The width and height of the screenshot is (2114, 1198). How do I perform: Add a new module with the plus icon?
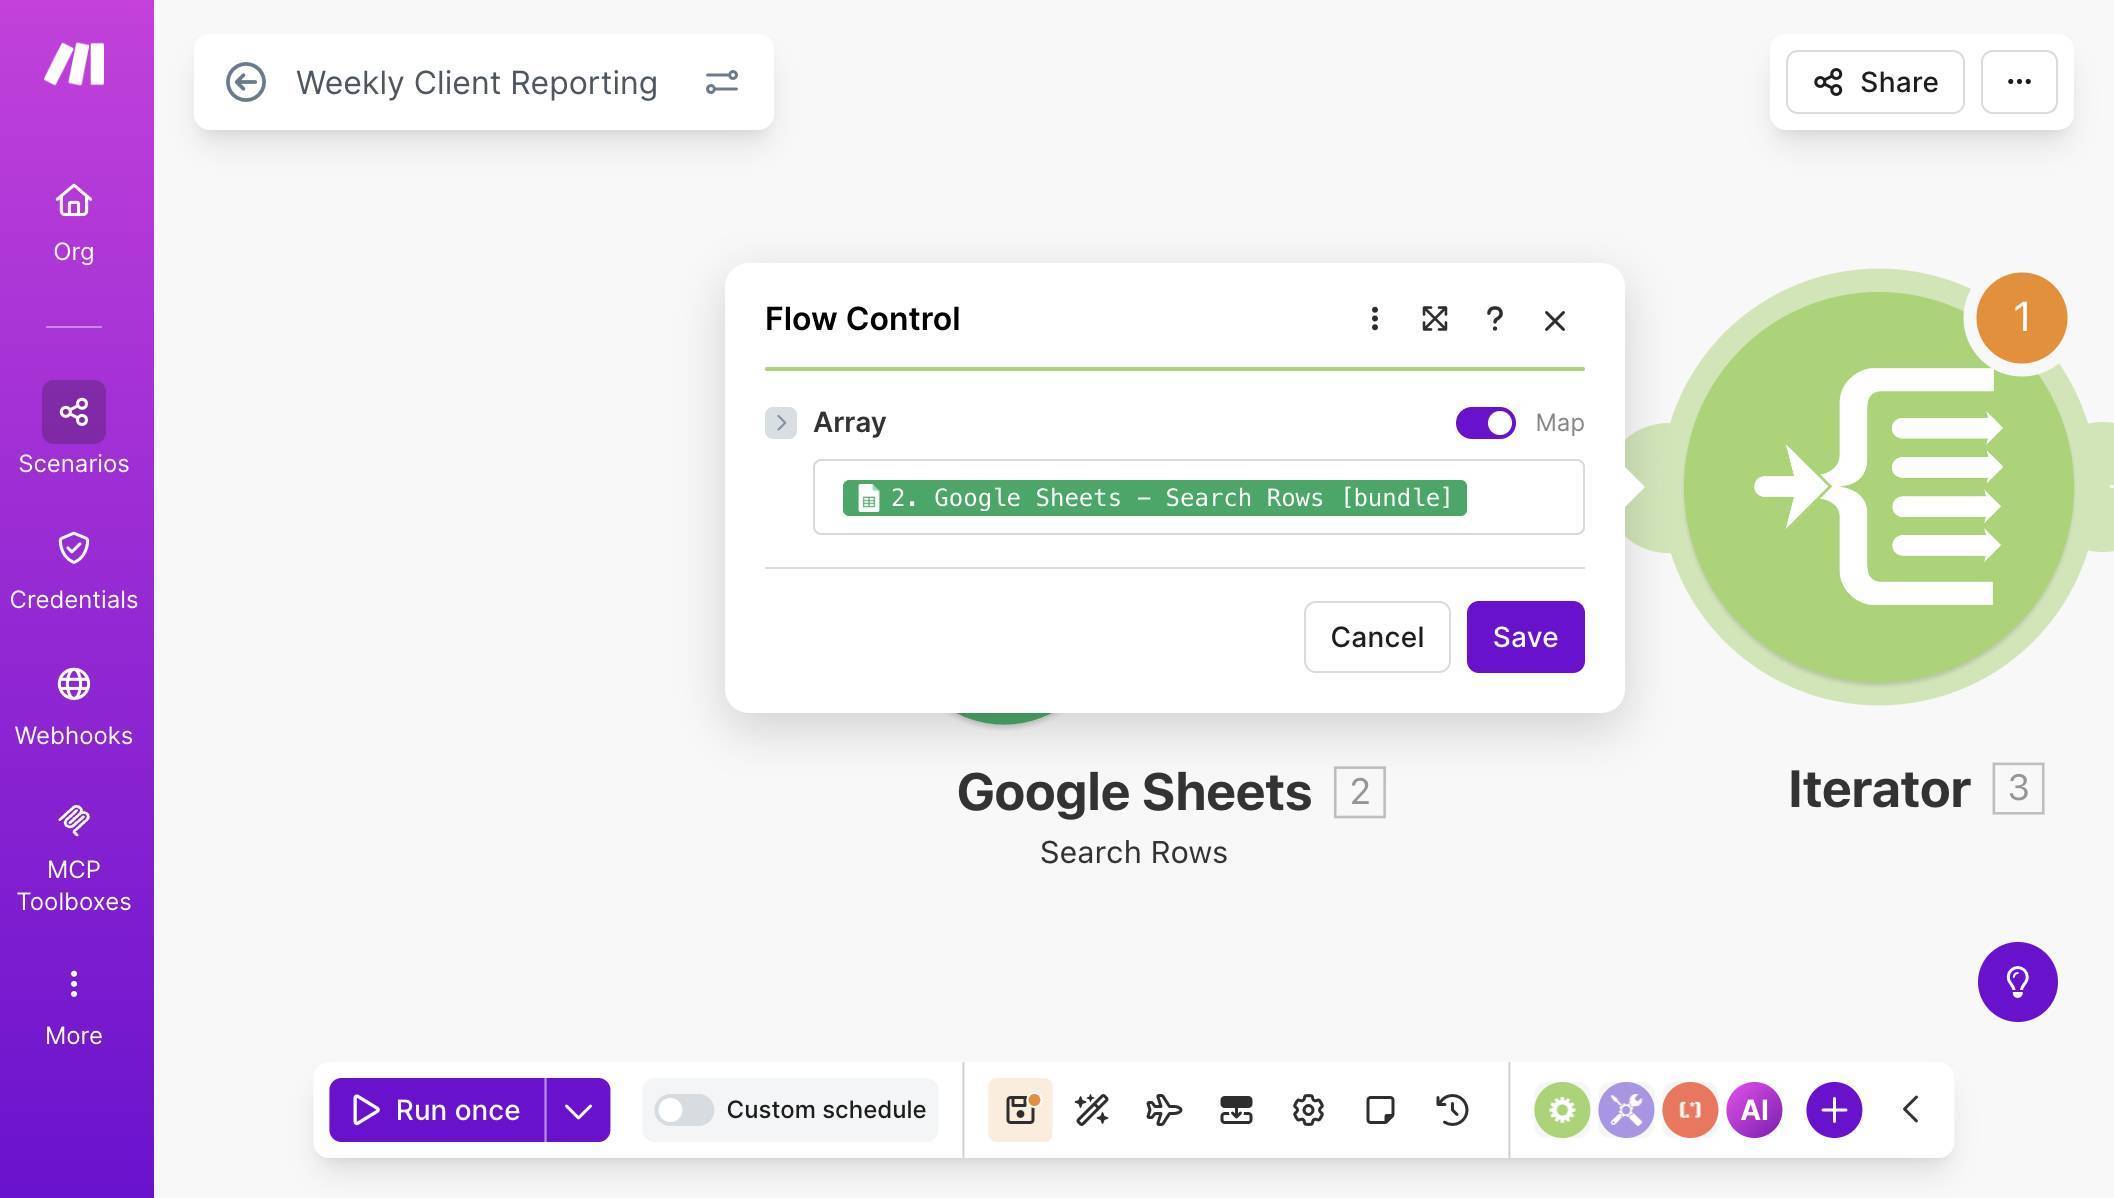[1833, 1109]
